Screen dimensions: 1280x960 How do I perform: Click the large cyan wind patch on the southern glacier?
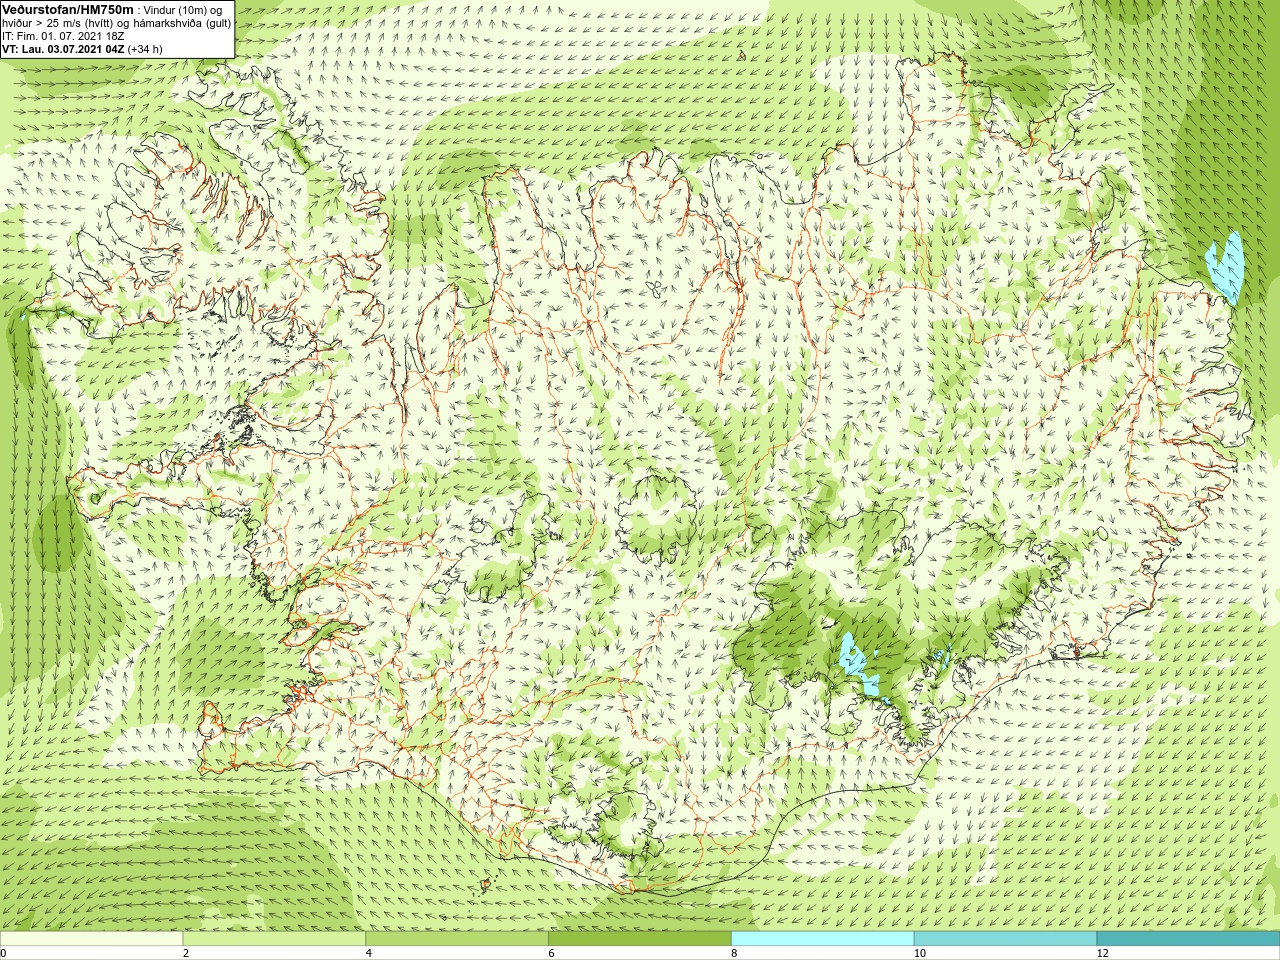[857, 665]
